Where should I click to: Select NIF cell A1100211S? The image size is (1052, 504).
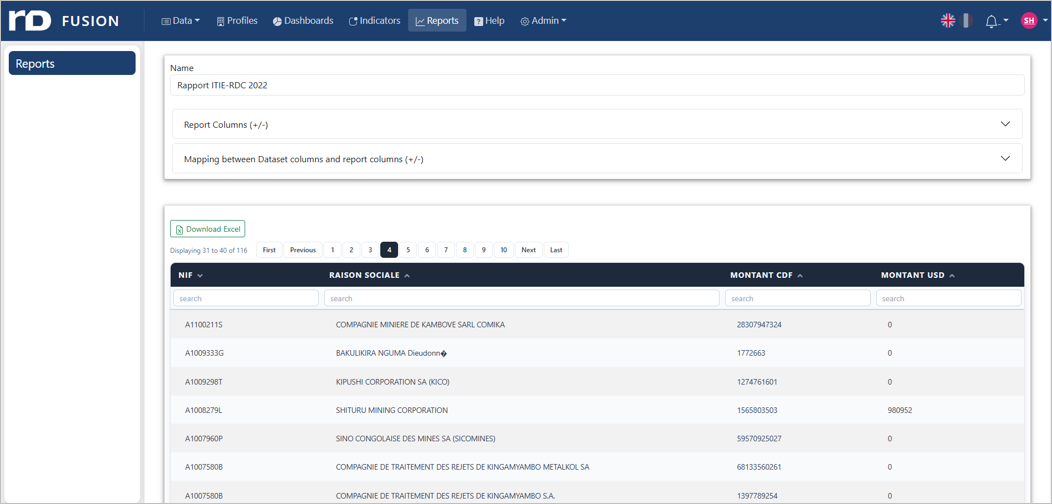[x=203, y=325]
